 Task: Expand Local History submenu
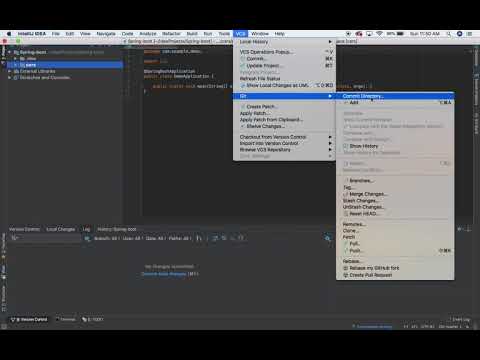(x=284, y=42)
